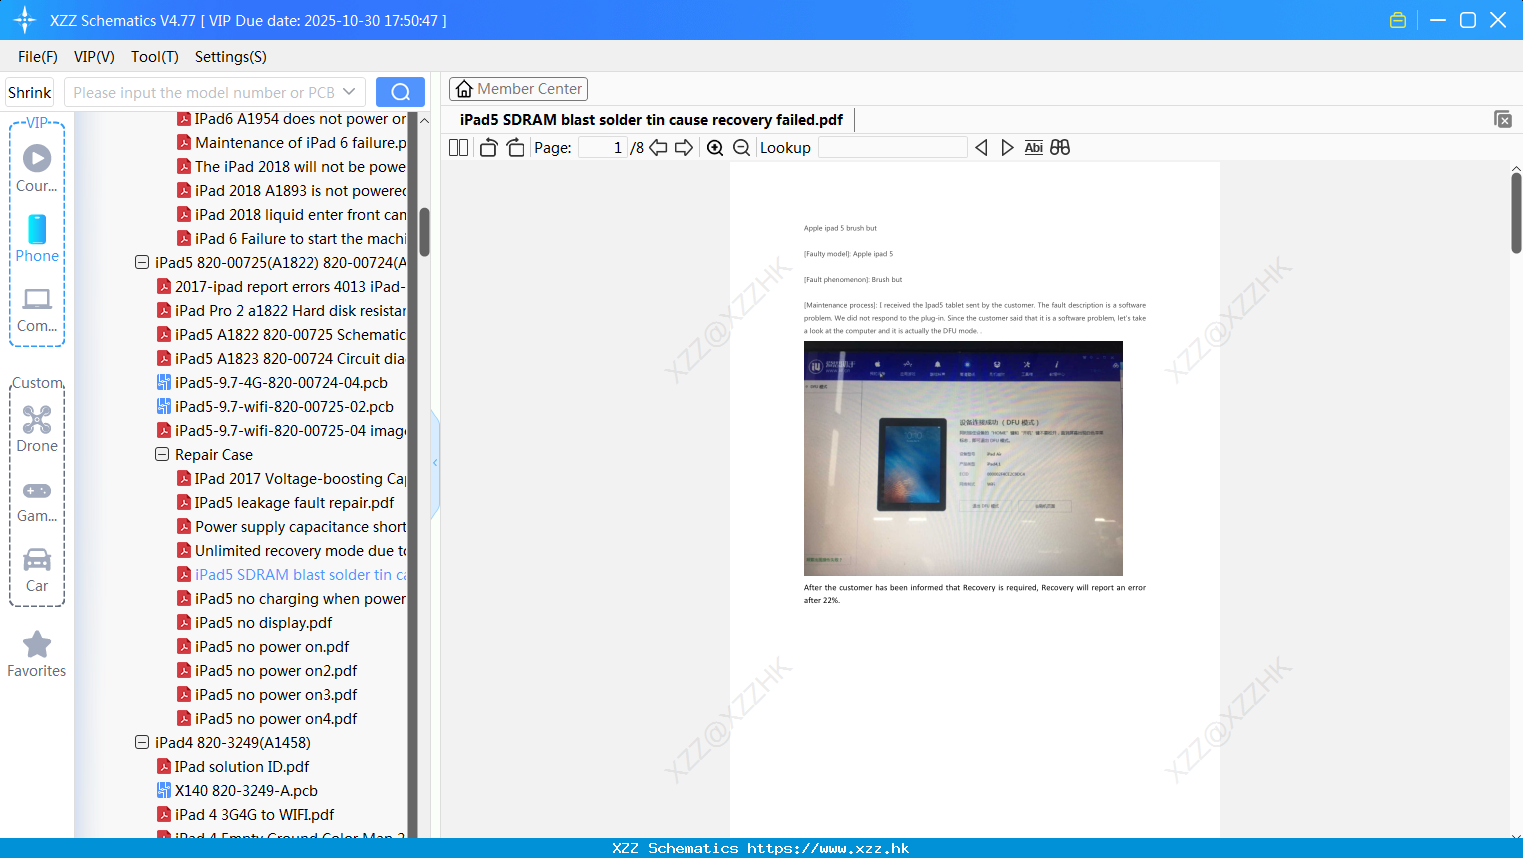The height and width of the screenshot is (858, 1523).
Task: Rotate the PDF page clockwise
Action: (x=515, y=148)
